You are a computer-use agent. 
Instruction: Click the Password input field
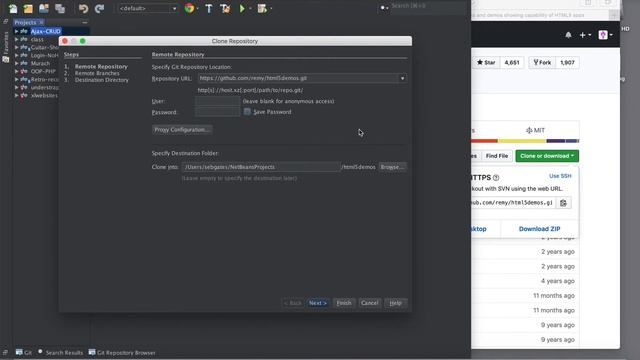(218, 112)
